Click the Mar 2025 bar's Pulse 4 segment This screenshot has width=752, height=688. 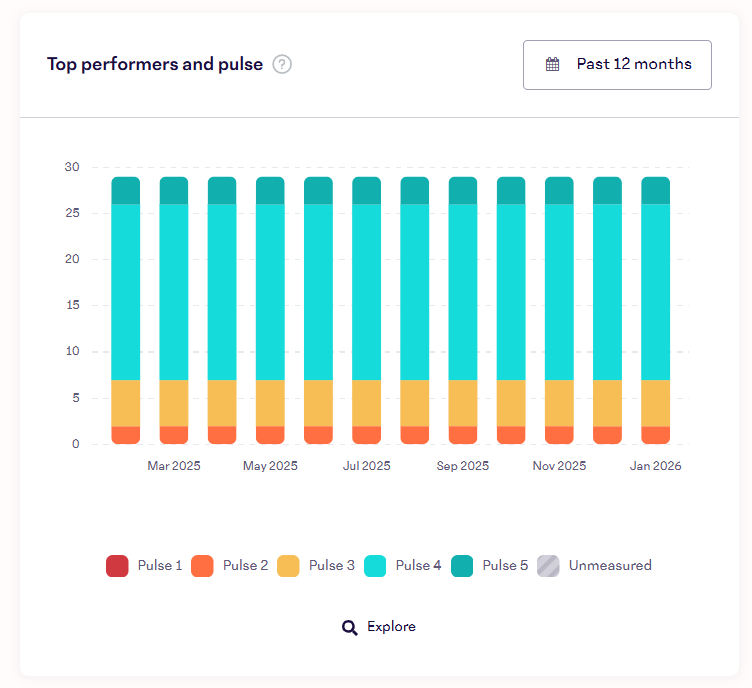pos(174,292)
